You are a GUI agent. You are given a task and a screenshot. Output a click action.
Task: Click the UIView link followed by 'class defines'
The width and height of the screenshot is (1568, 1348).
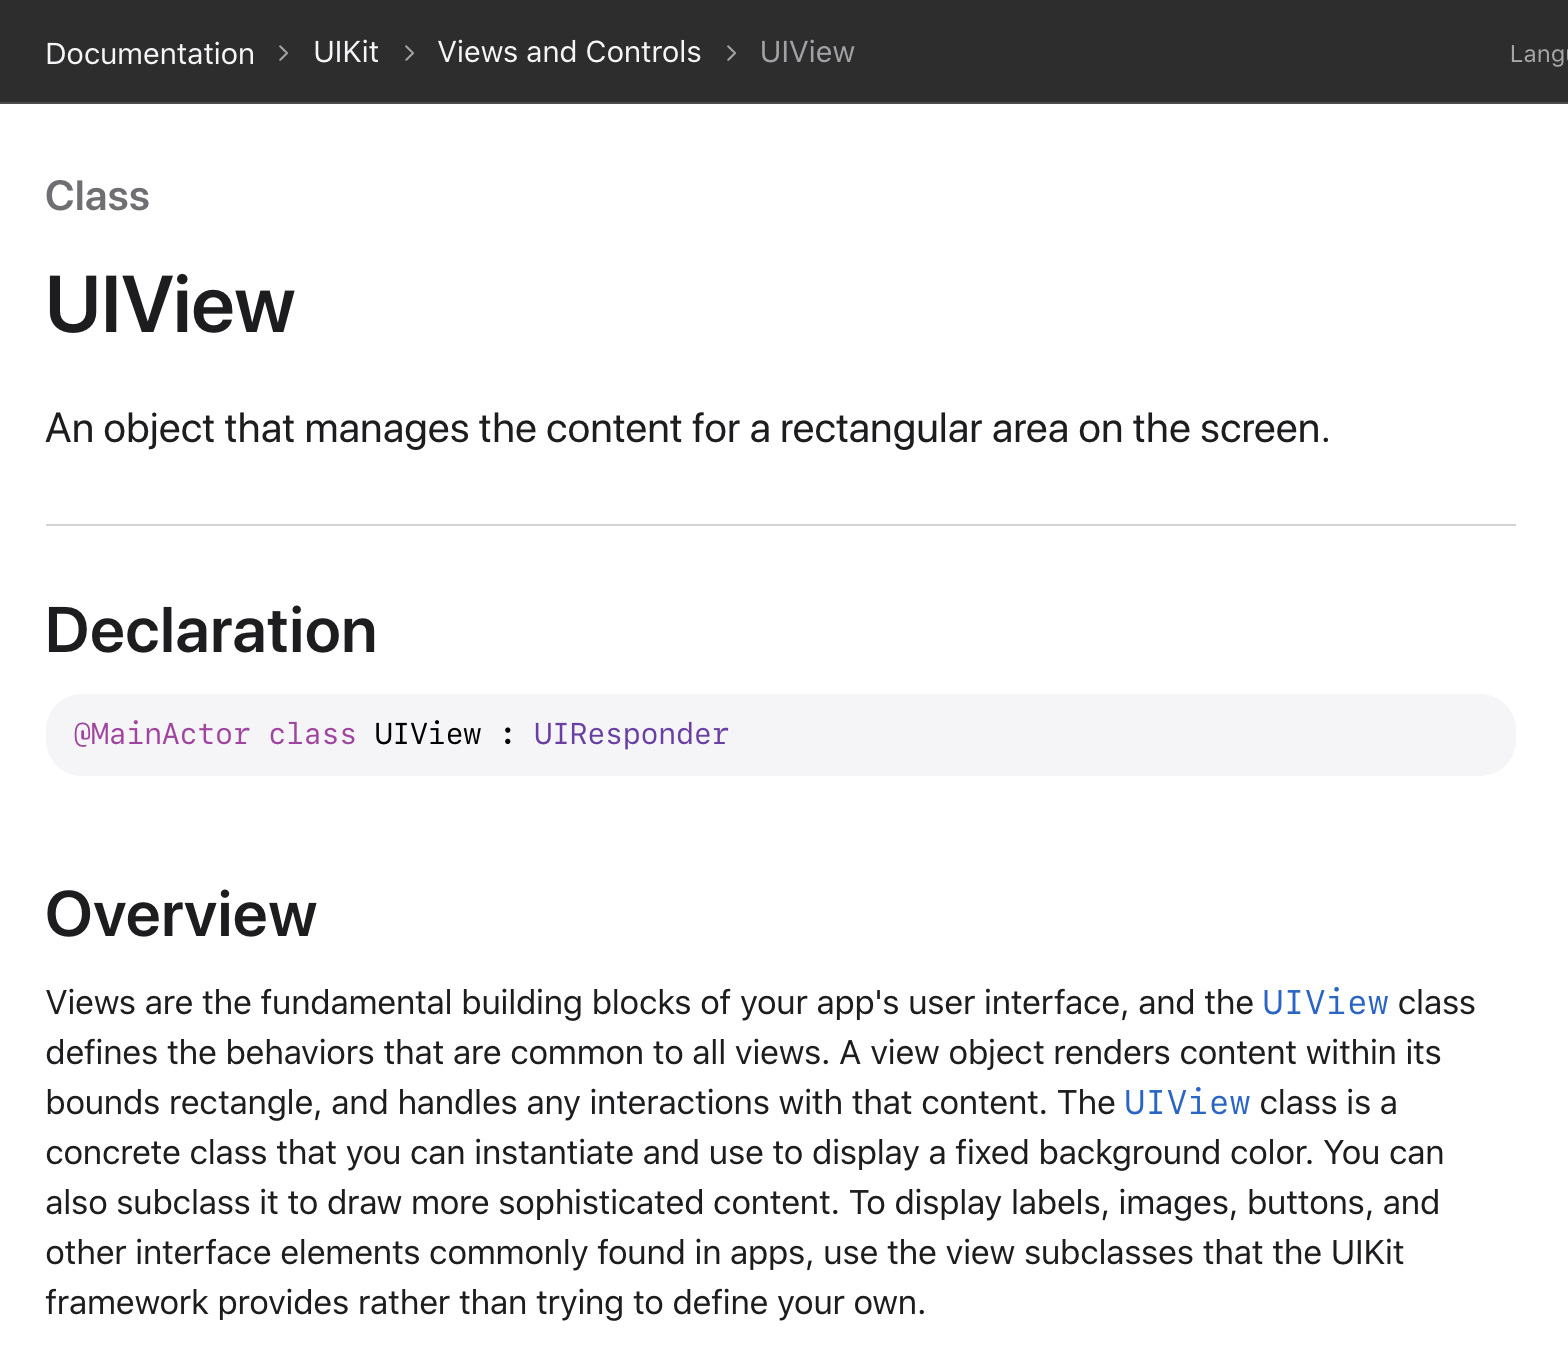pos(1325,1002)
